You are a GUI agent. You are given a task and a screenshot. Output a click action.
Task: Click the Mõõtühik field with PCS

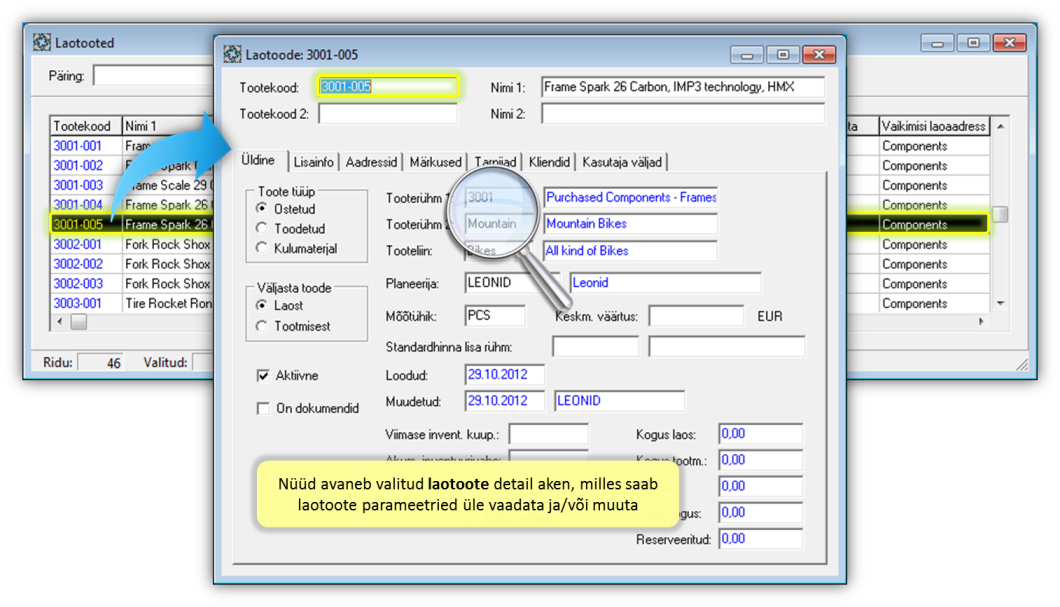coord(495,316)
